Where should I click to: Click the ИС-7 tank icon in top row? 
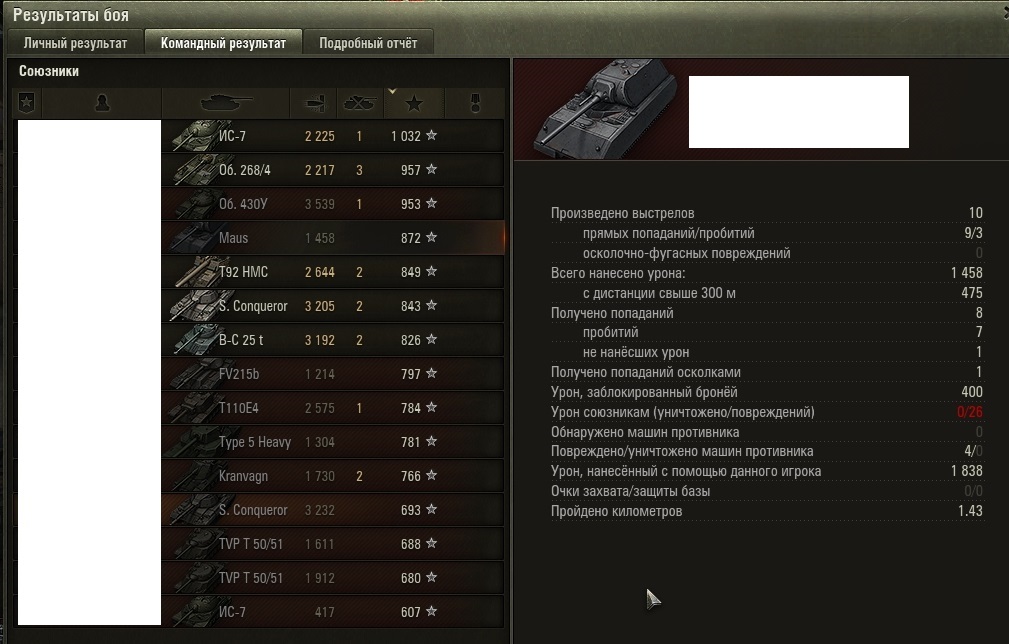coord(196,136)
